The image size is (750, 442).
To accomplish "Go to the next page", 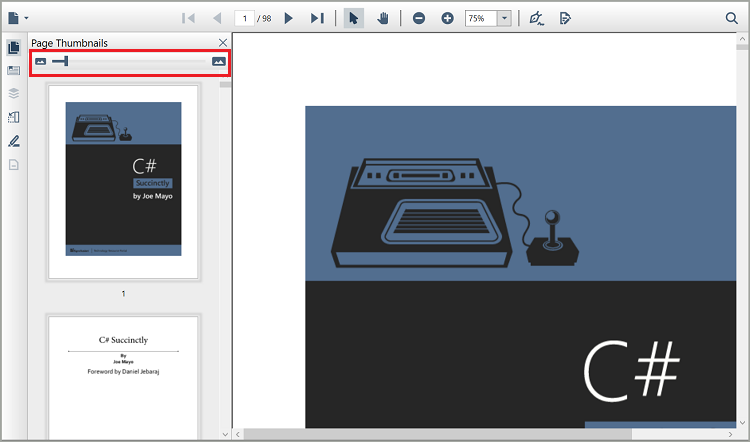I will coord(289,18).
